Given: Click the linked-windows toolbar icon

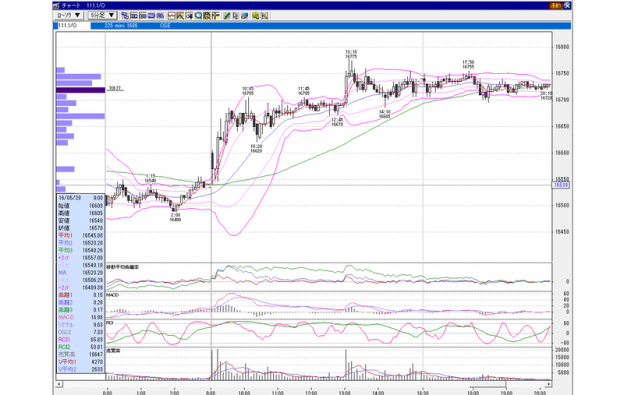Looking at the screenshot, I should [125, 16].
